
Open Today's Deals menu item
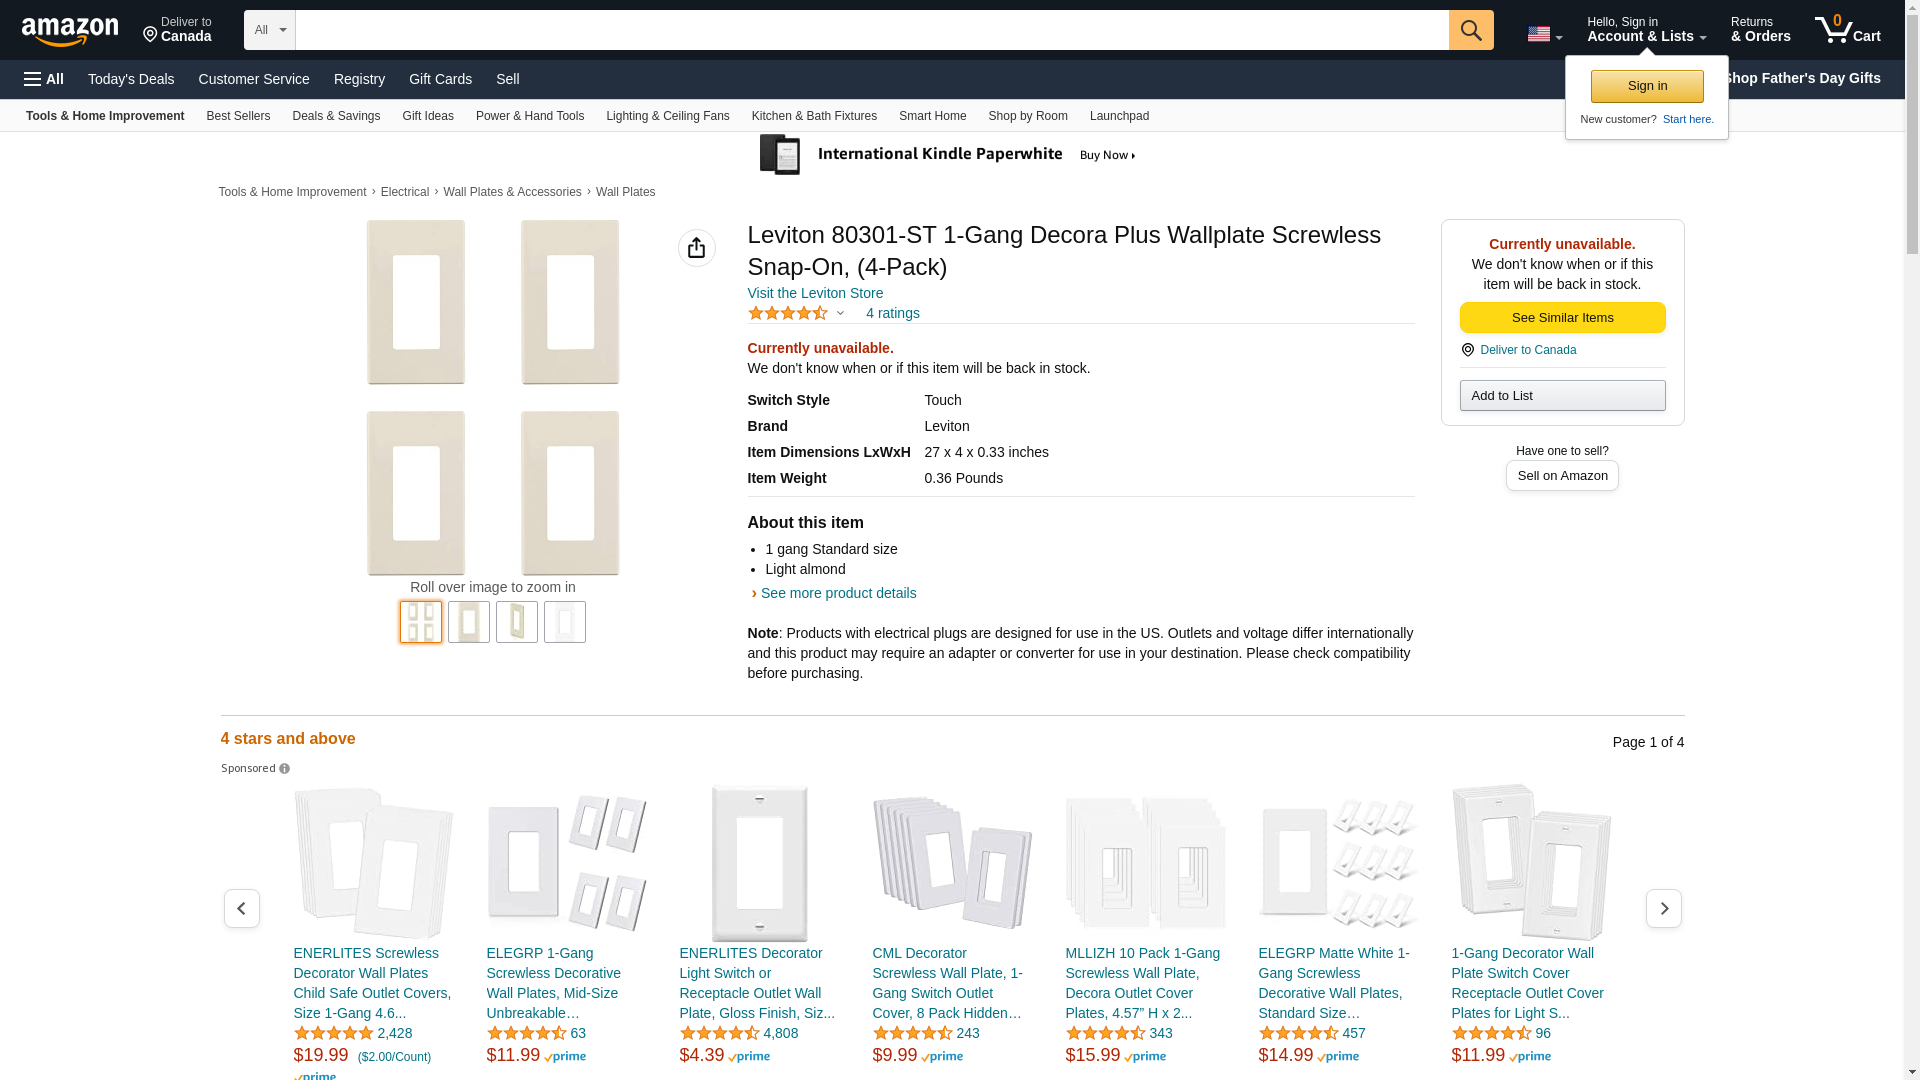(131, 79)
